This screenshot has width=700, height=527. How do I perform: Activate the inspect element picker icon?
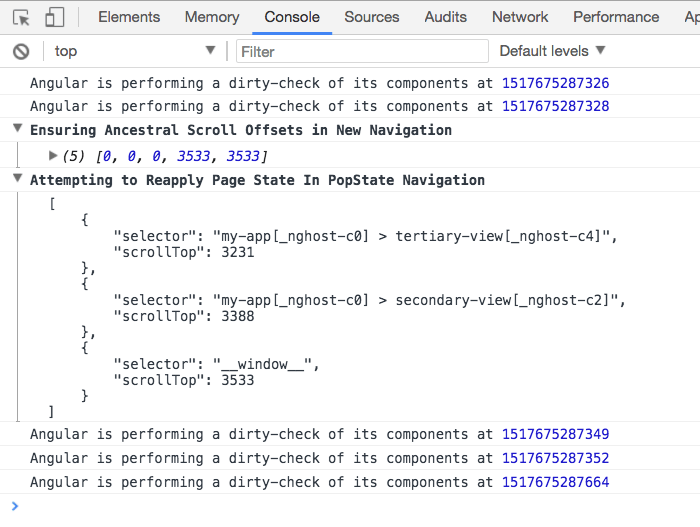pyautogui.click(x=21, y=17)
